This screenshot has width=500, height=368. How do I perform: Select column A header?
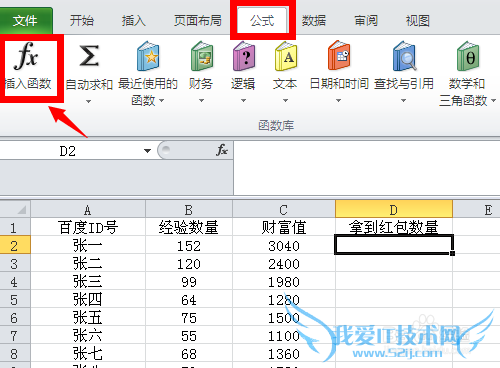[x=88, y=210]
